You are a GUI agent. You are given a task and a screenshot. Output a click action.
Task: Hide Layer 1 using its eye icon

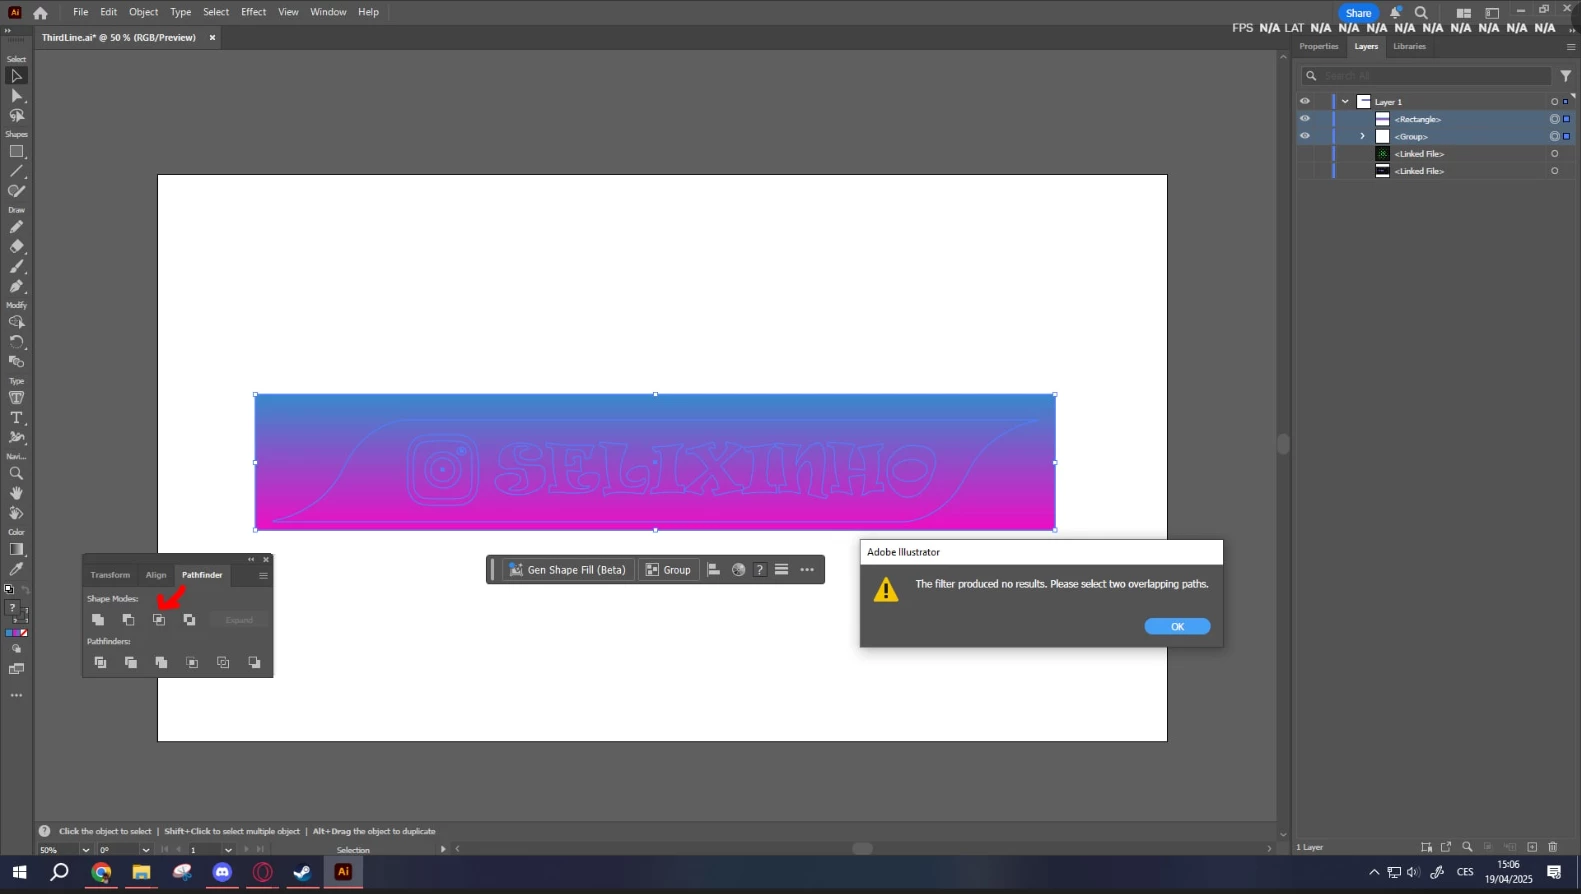click(x=1304, y=101)
